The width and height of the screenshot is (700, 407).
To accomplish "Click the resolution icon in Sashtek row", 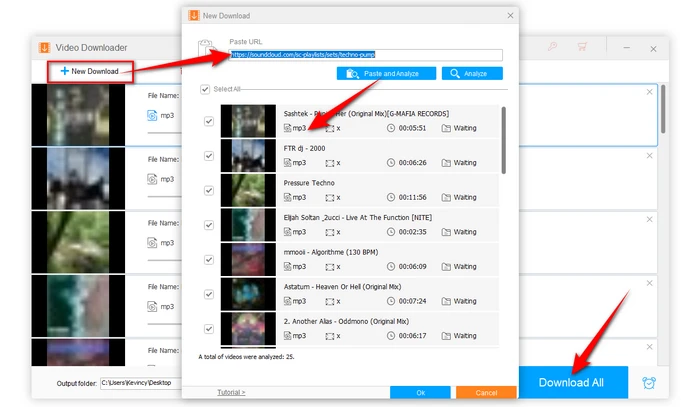I will pos(329,129).
